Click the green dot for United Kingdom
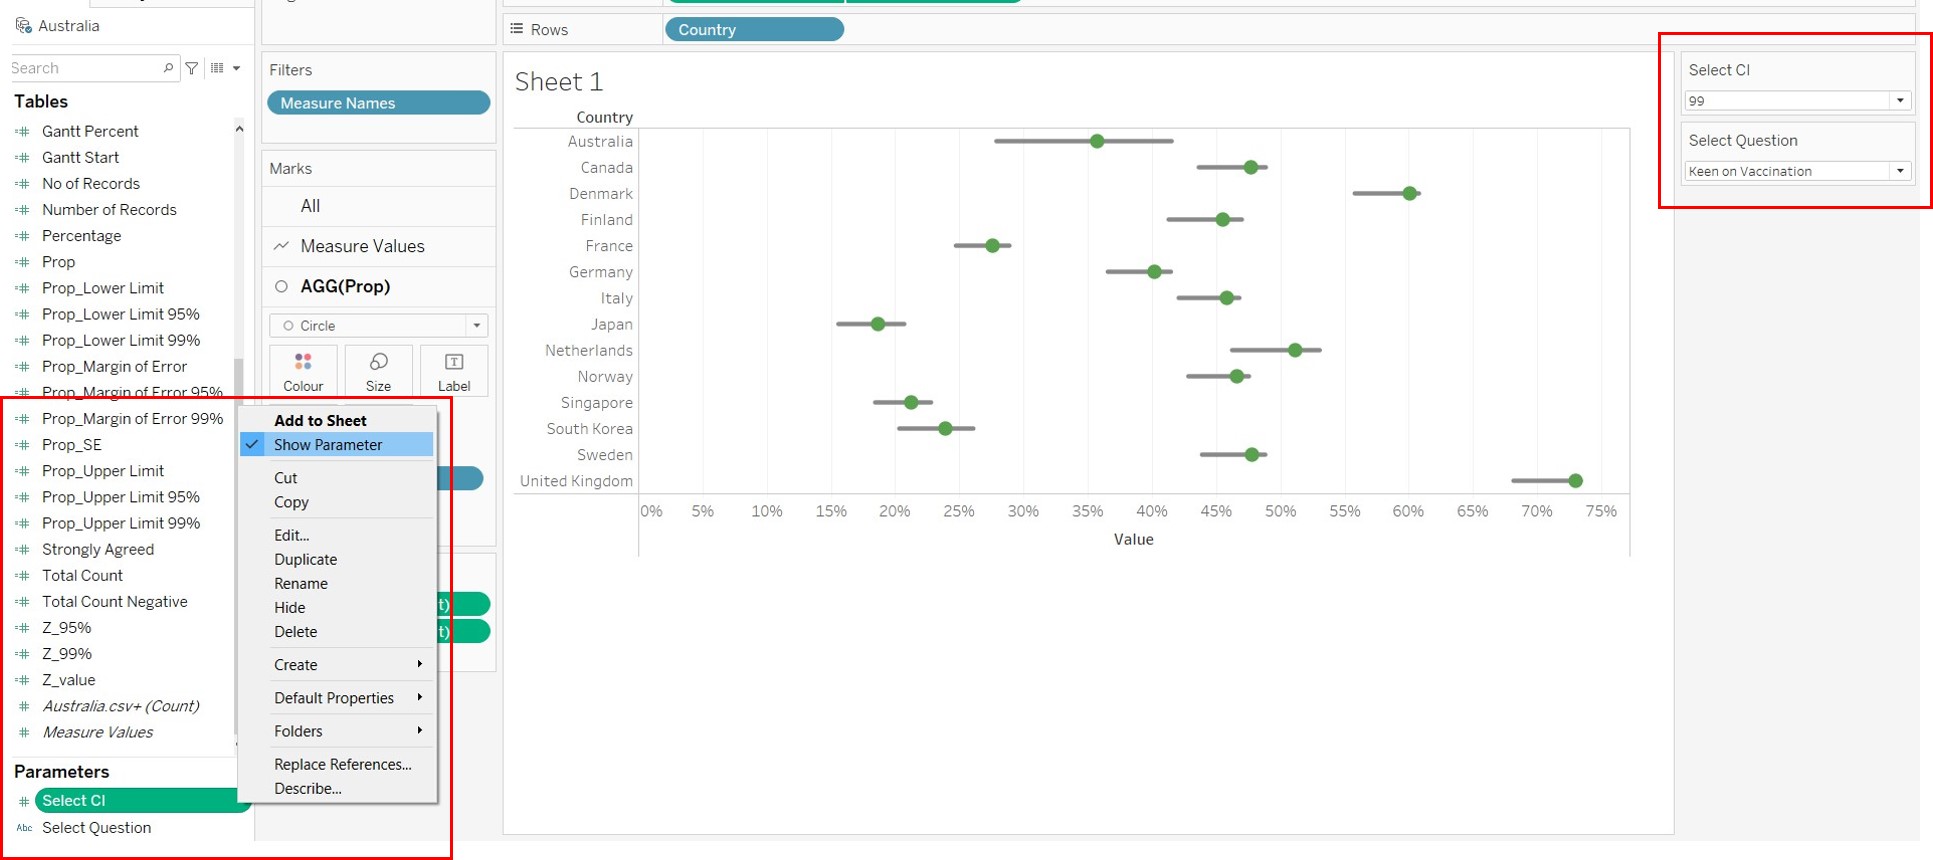This screenshot has width=1933, height=860. tap(1575, 481)
